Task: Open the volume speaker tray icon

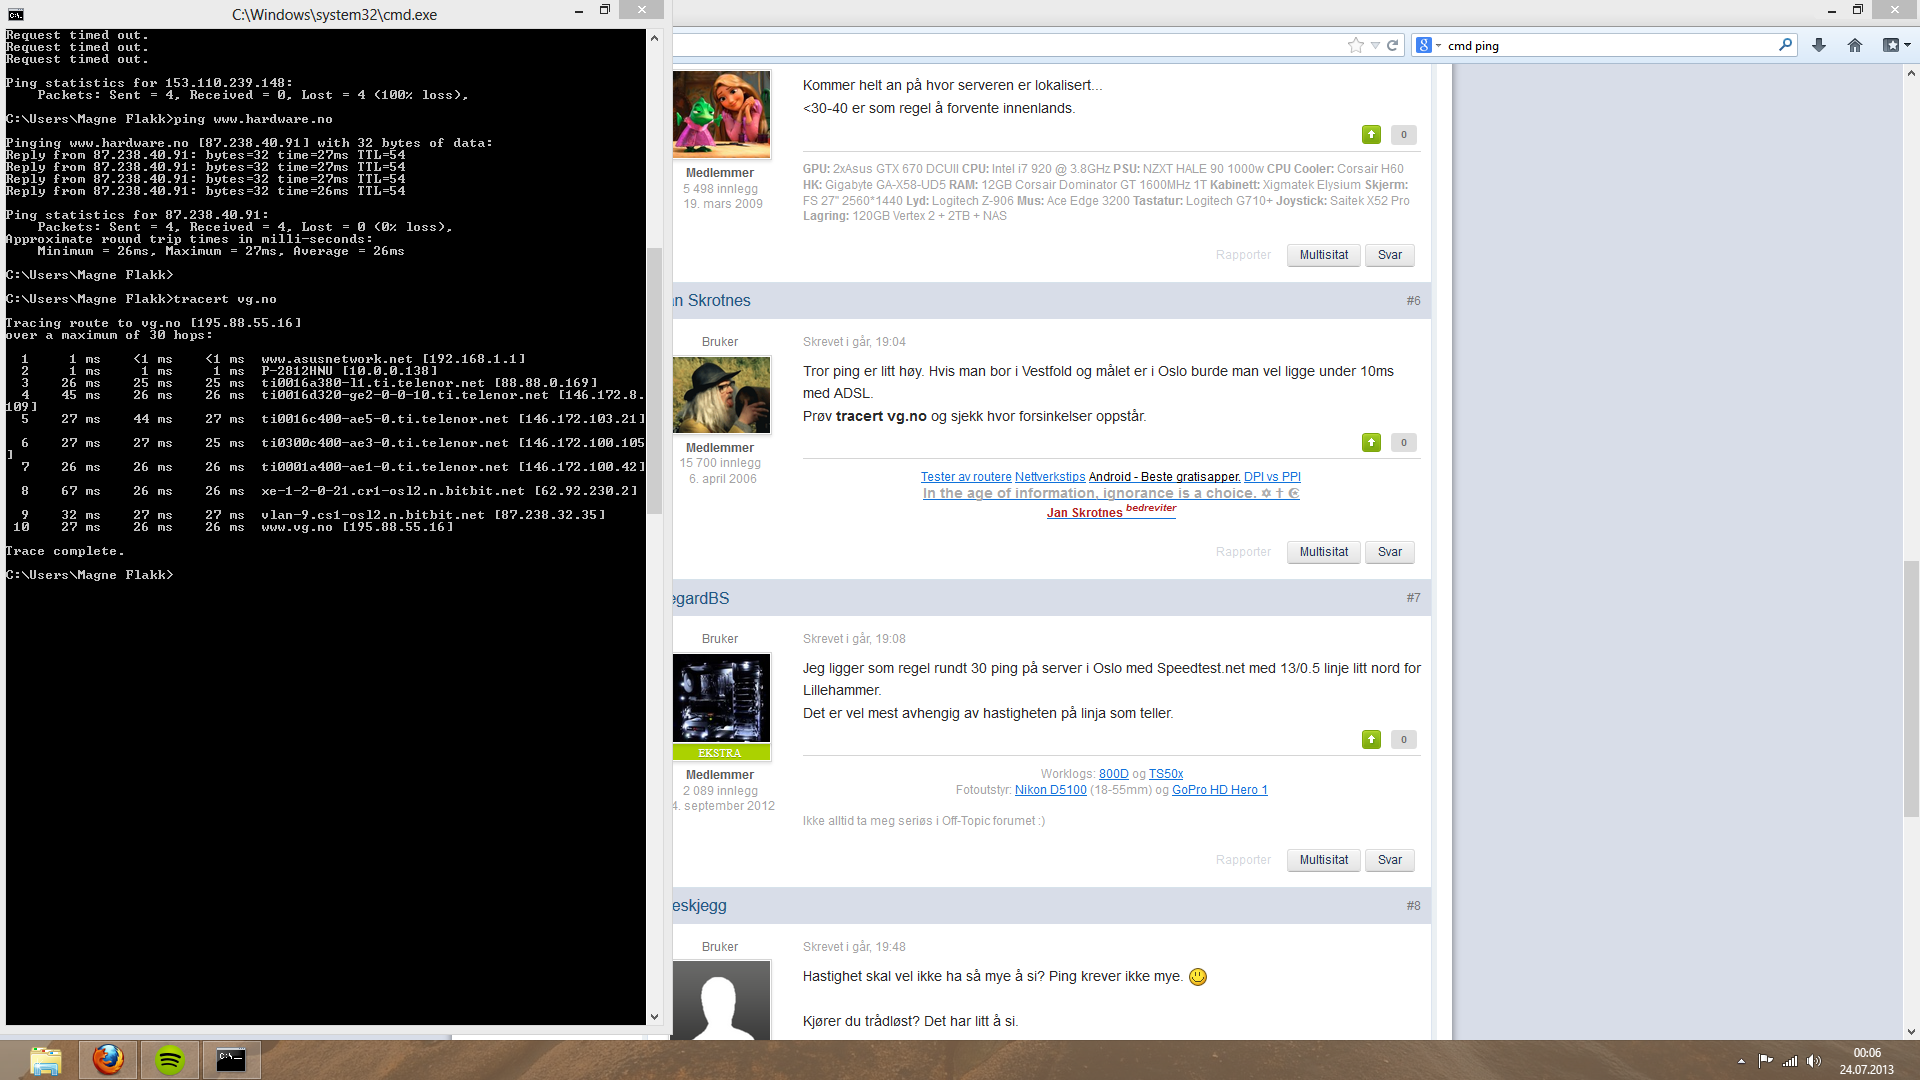Action: click(1814, 1061)
